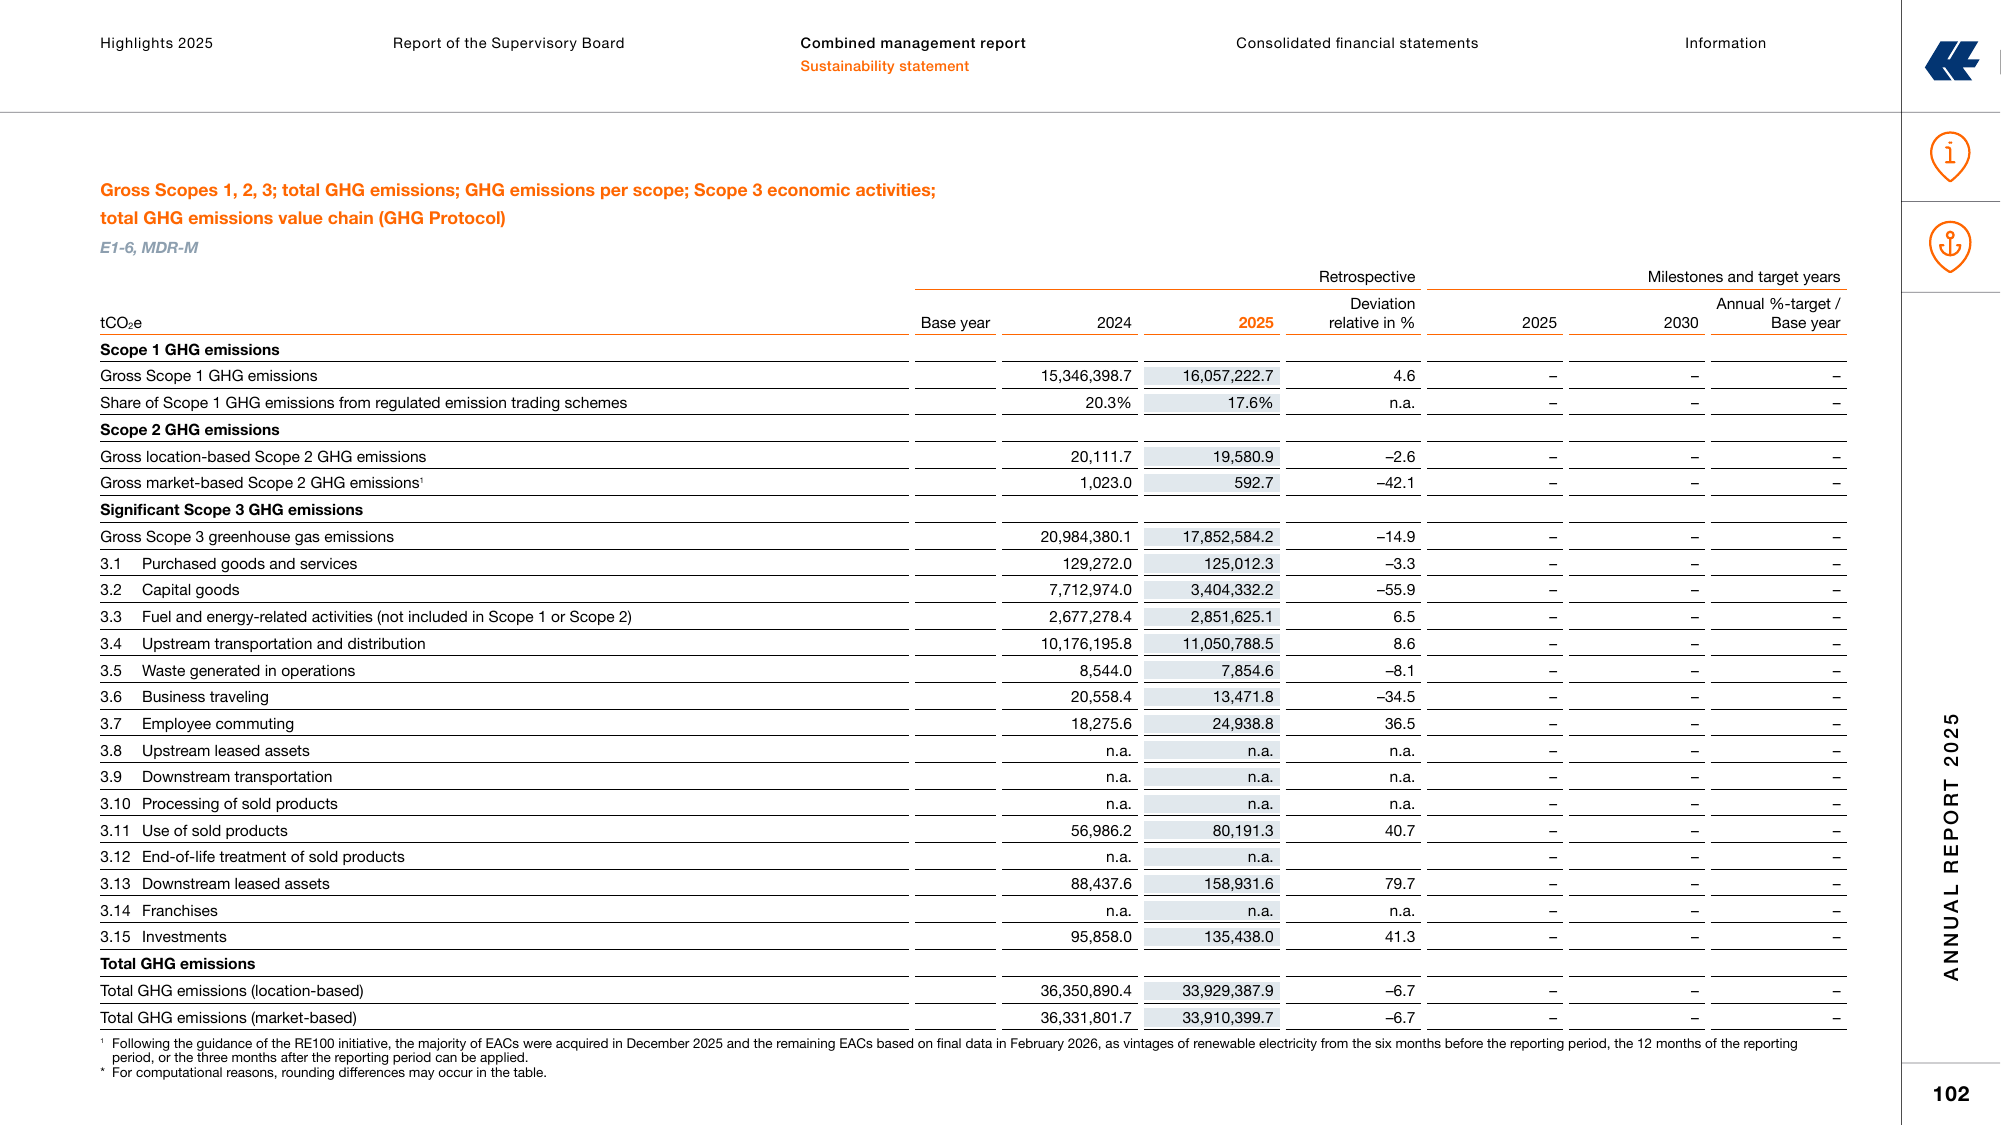Select Combined management report tab
The image size is (2001, 1125).
pyautogui.click(x=913, y=43)
